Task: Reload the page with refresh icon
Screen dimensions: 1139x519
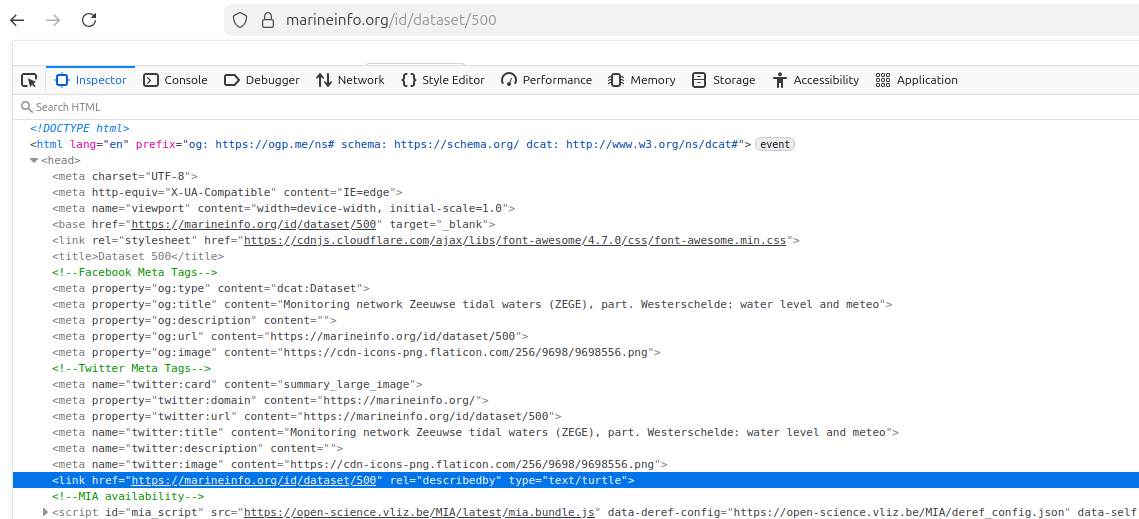Action: (89, 20)
